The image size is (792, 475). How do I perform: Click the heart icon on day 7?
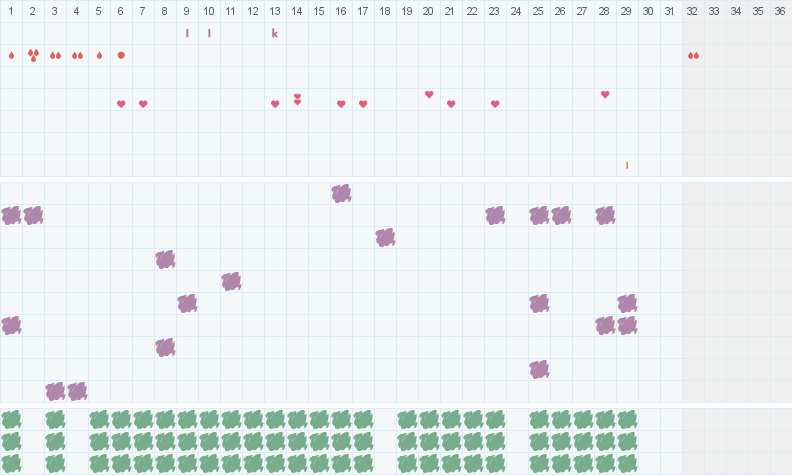[143, 104]
